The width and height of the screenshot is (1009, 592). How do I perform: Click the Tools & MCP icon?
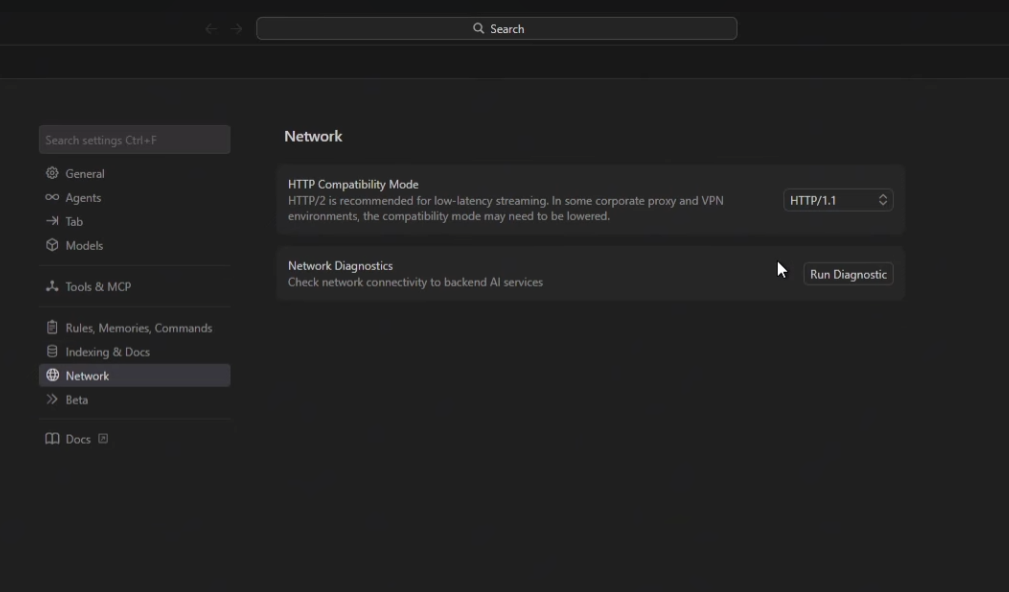52,287
